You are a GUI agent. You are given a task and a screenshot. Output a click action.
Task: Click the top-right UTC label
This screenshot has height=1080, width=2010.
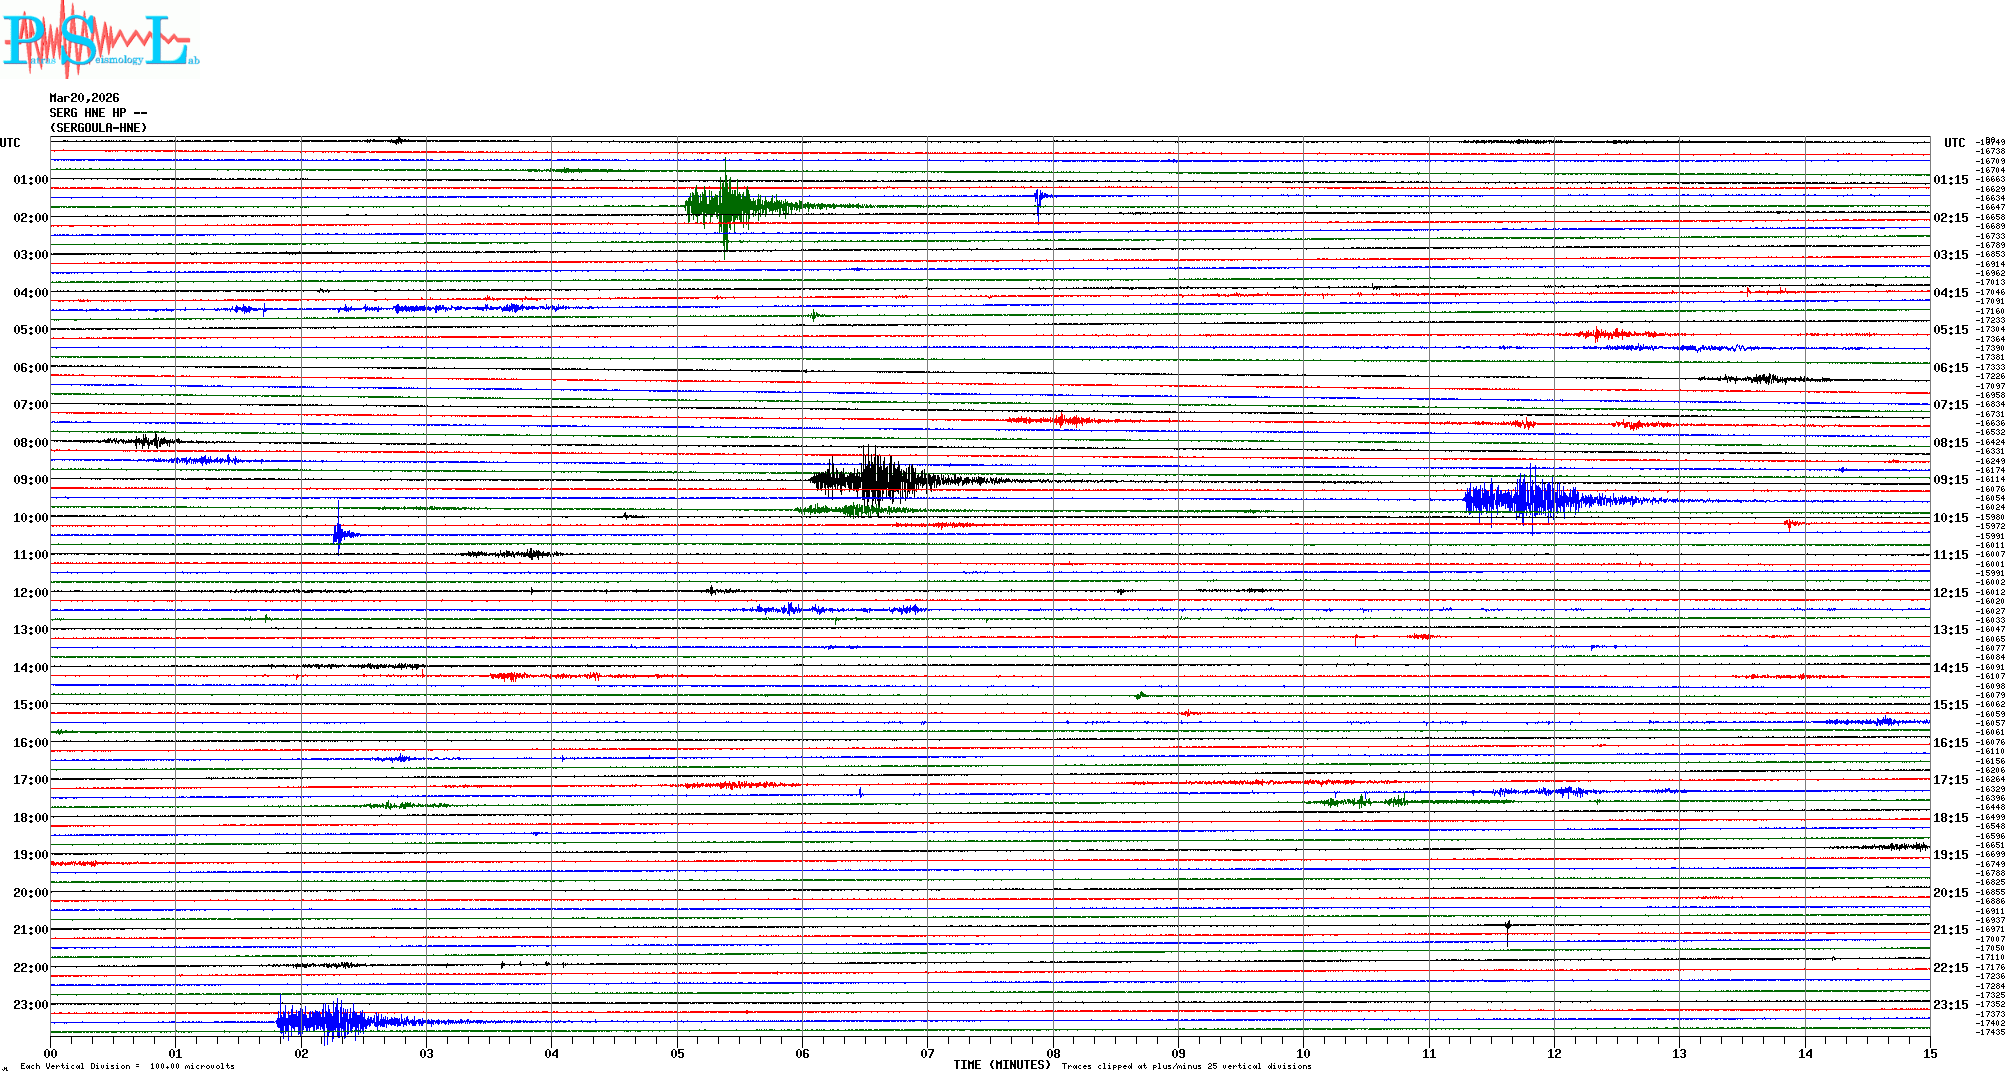(x=1954, y=143)
